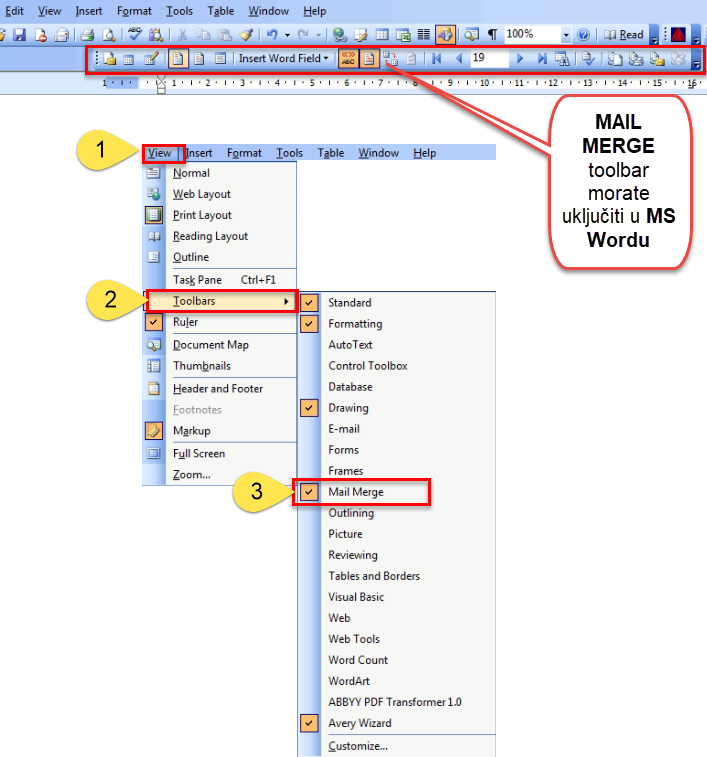Viewport: 707px width, 757px height.
Task: Open the Undo history dropdown arrow
Action: 287,35
